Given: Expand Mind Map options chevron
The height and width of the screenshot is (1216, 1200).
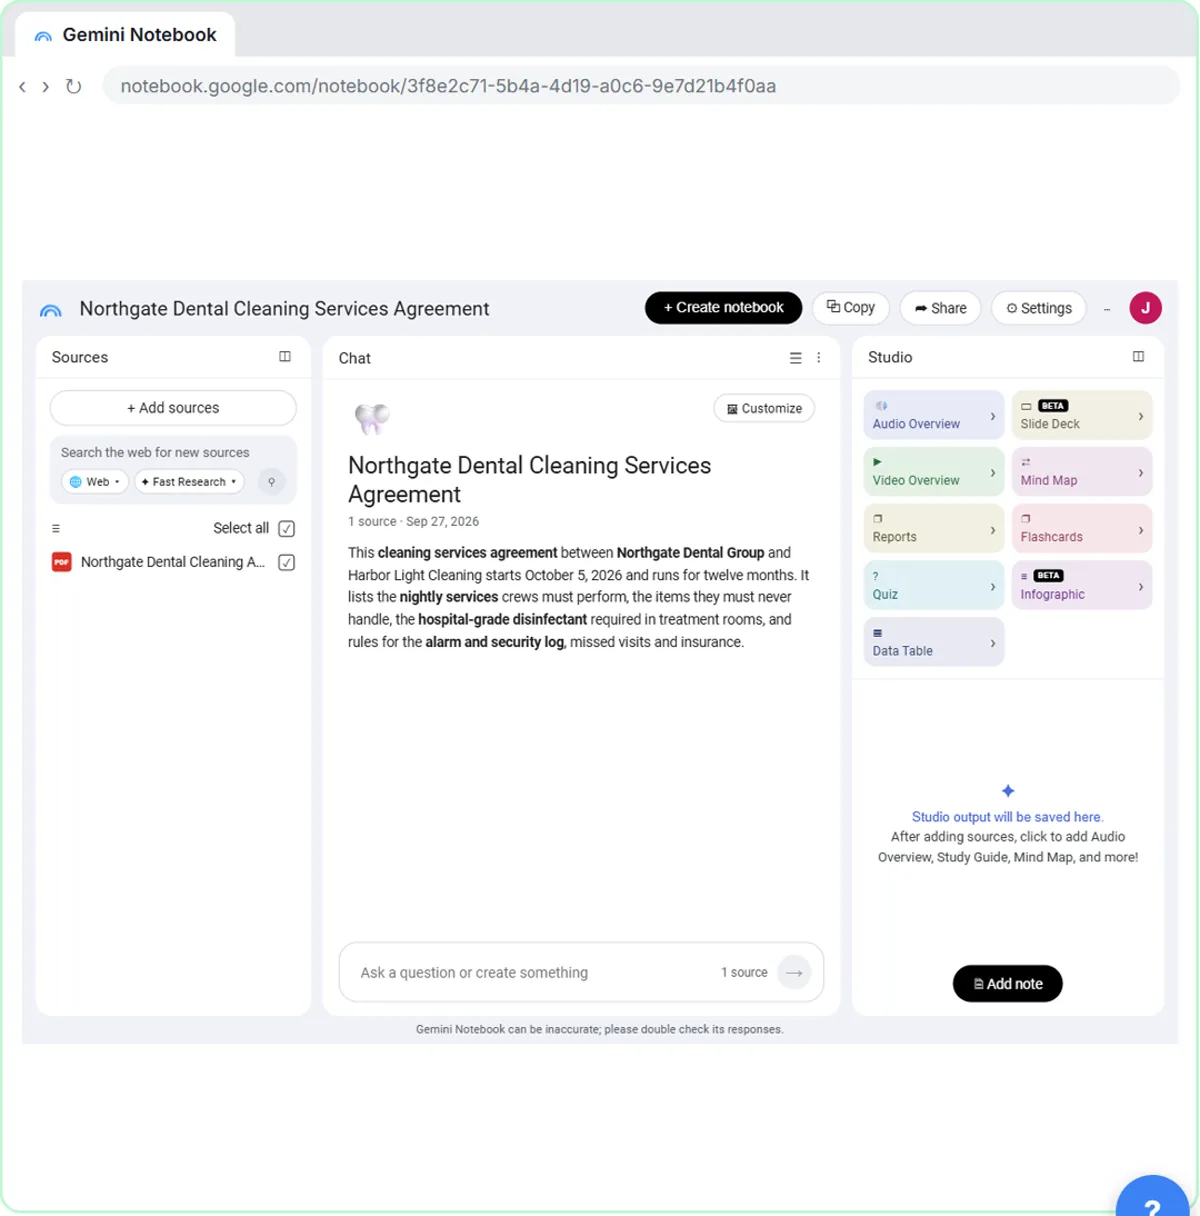Looking at the screenshot, I should 1141,472.
